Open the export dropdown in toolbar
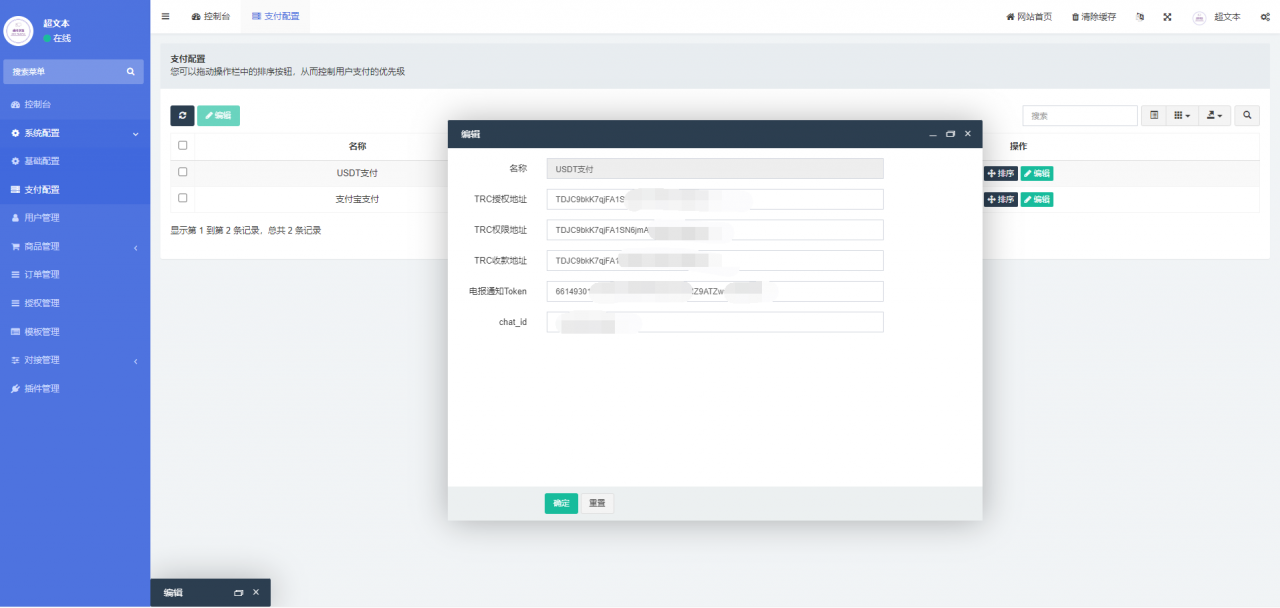 [x=1214, y=116]
